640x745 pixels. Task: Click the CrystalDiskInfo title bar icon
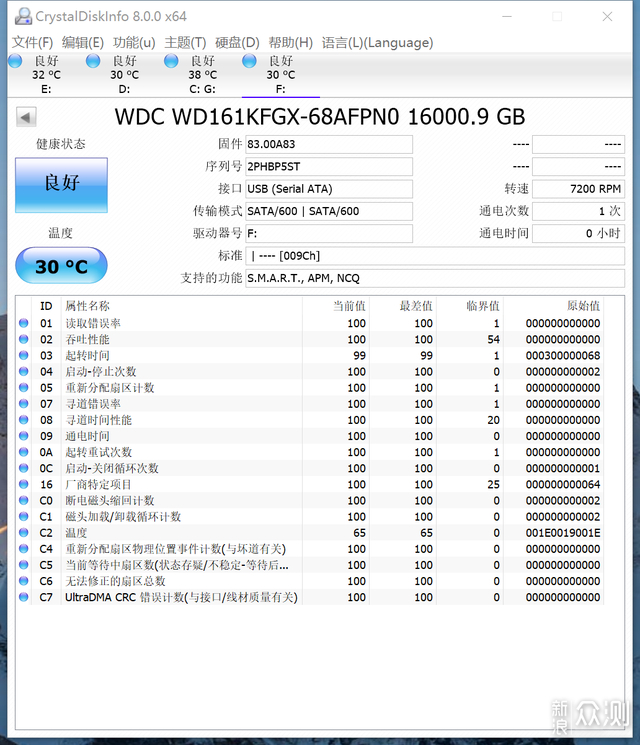23,17
